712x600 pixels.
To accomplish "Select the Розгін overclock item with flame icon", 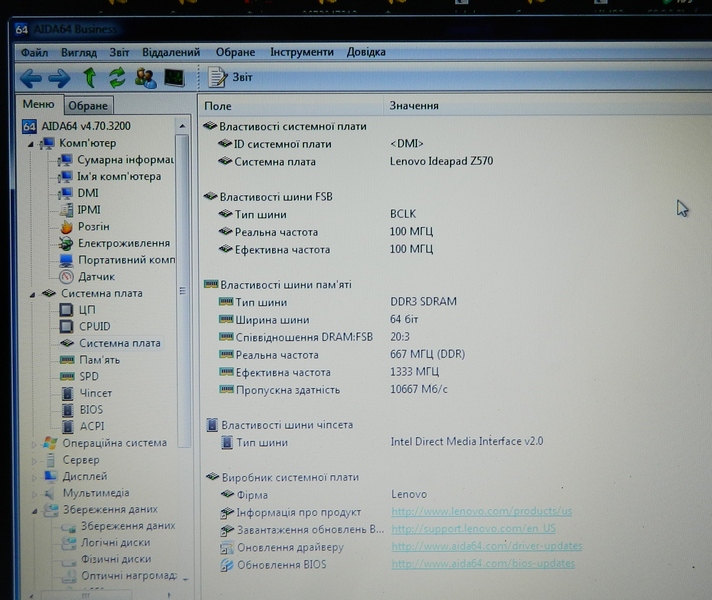I will pos(93,227).
